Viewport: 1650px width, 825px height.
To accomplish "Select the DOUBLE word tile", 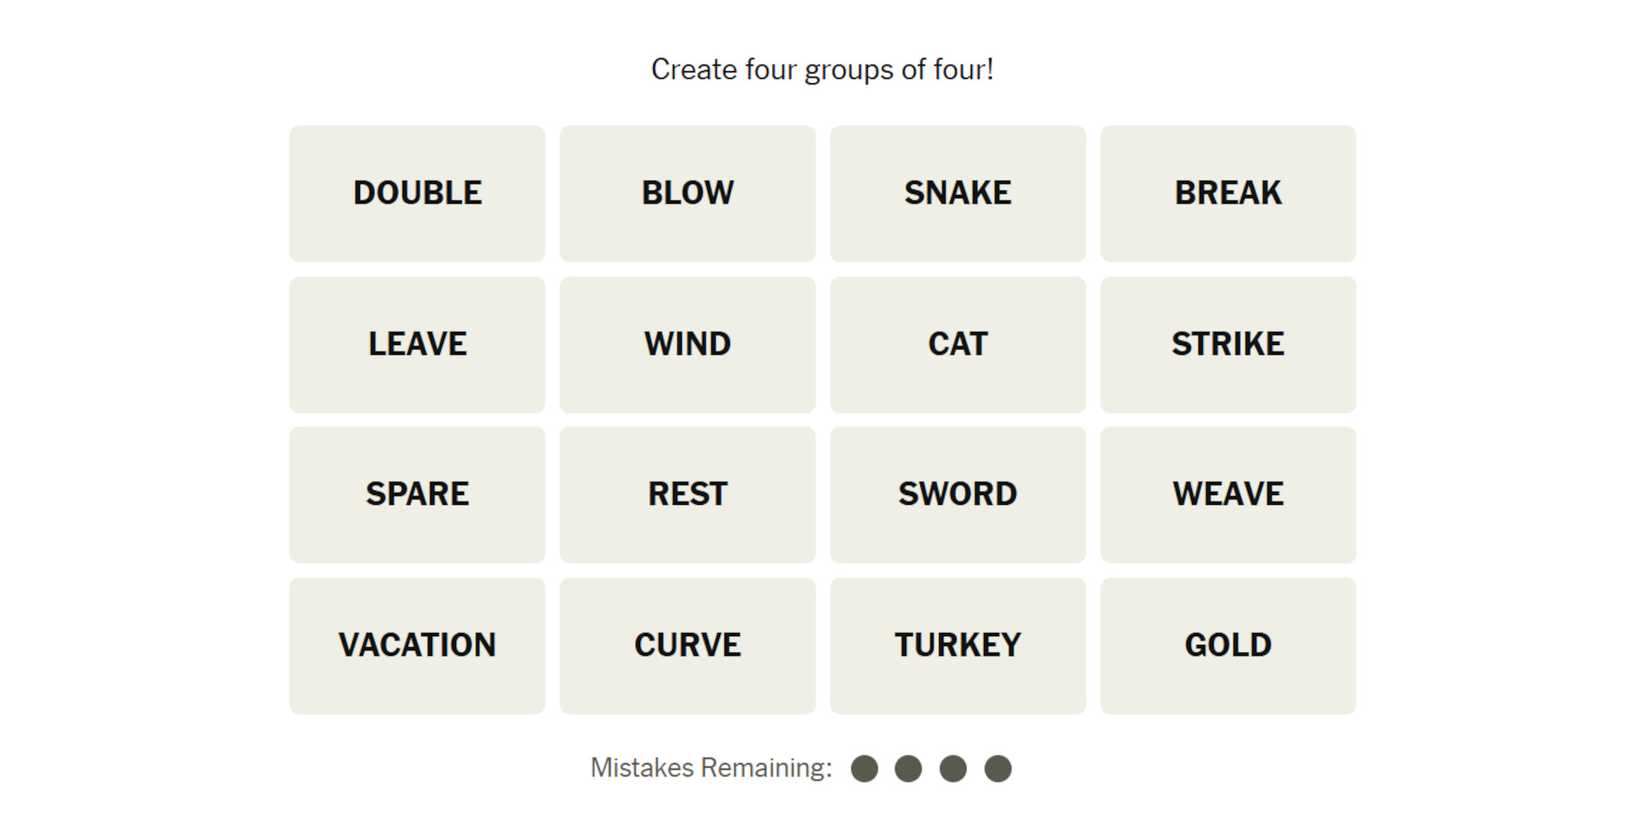I will click(x=417, y=193).
